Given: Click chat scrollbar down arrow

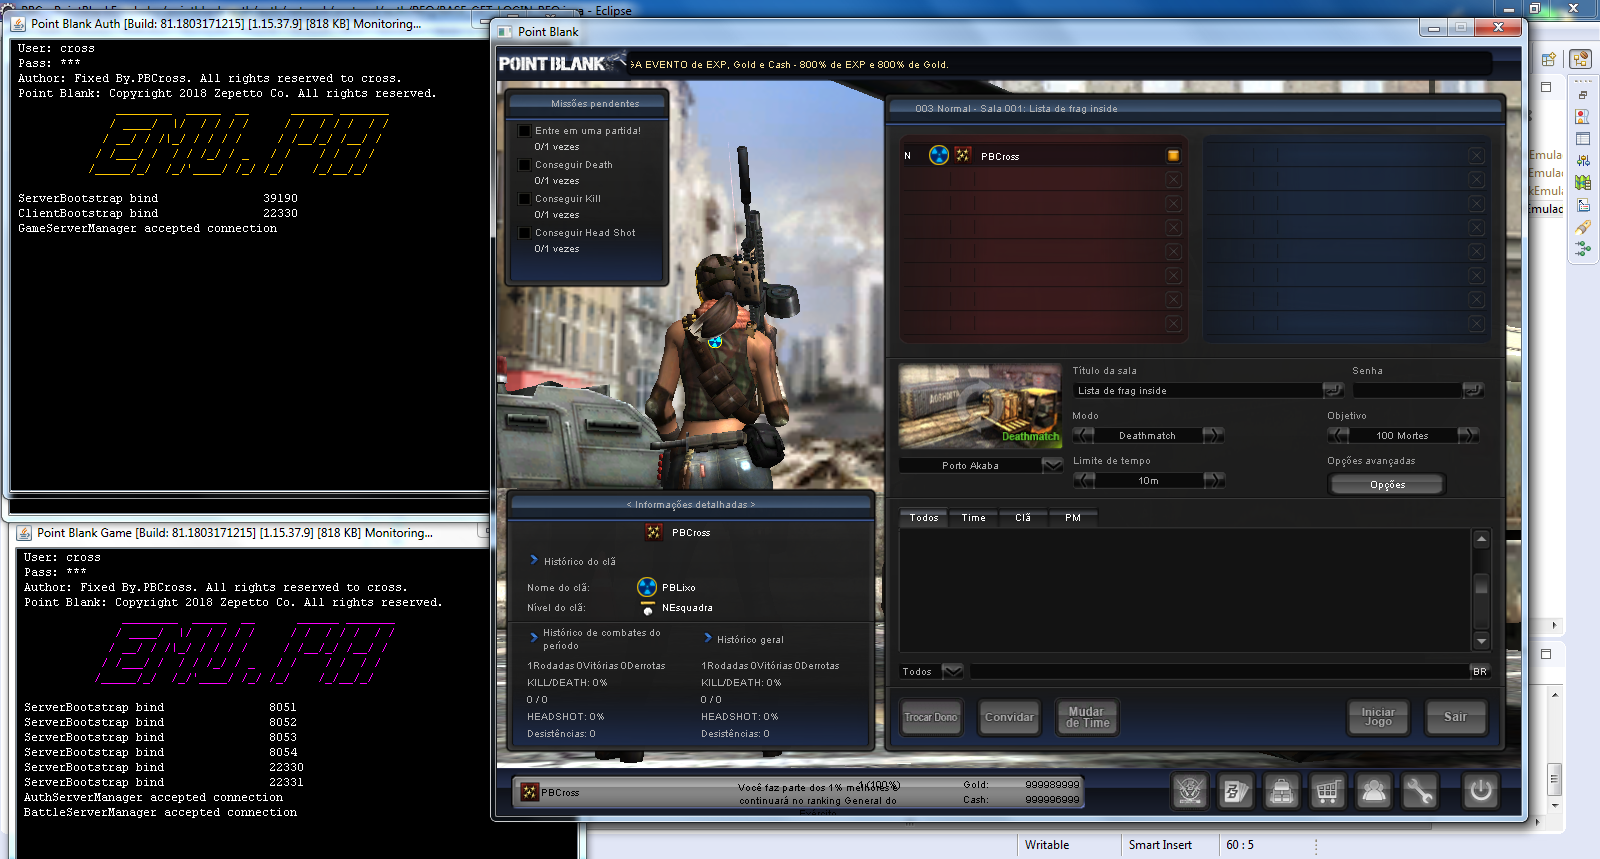Looking at the screenshot, I should 1482,641.
